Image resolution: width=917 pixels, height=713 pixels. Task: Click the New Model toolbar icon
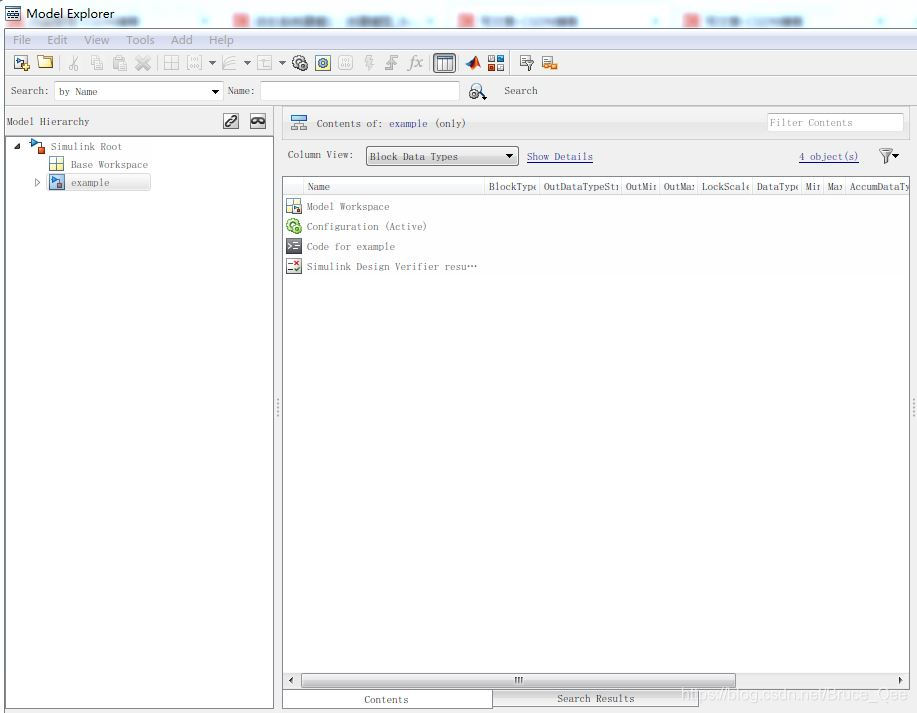tap(22, 63)
